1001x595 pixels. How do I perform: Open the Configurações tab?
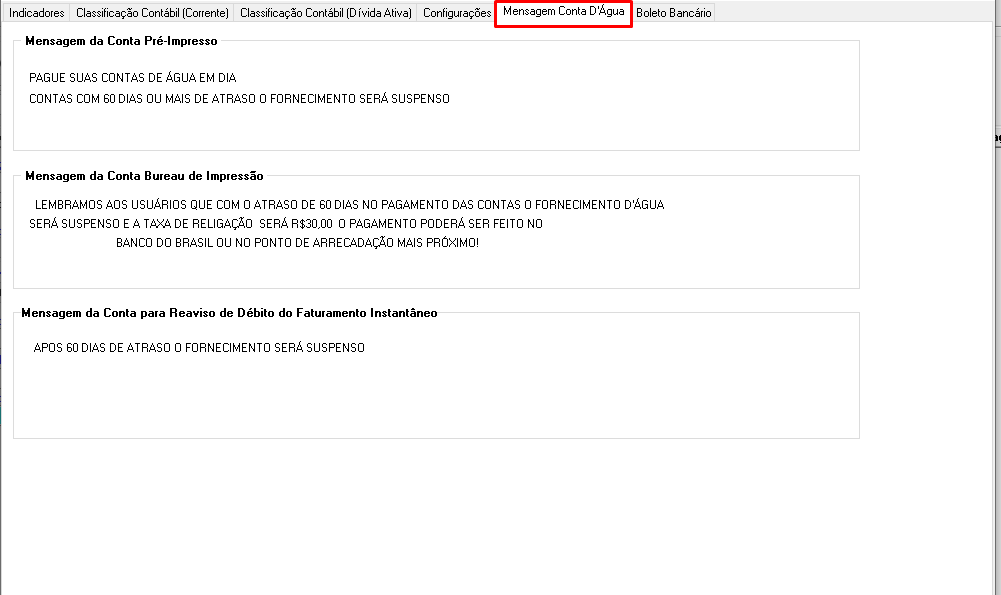(x=456, y=13)
